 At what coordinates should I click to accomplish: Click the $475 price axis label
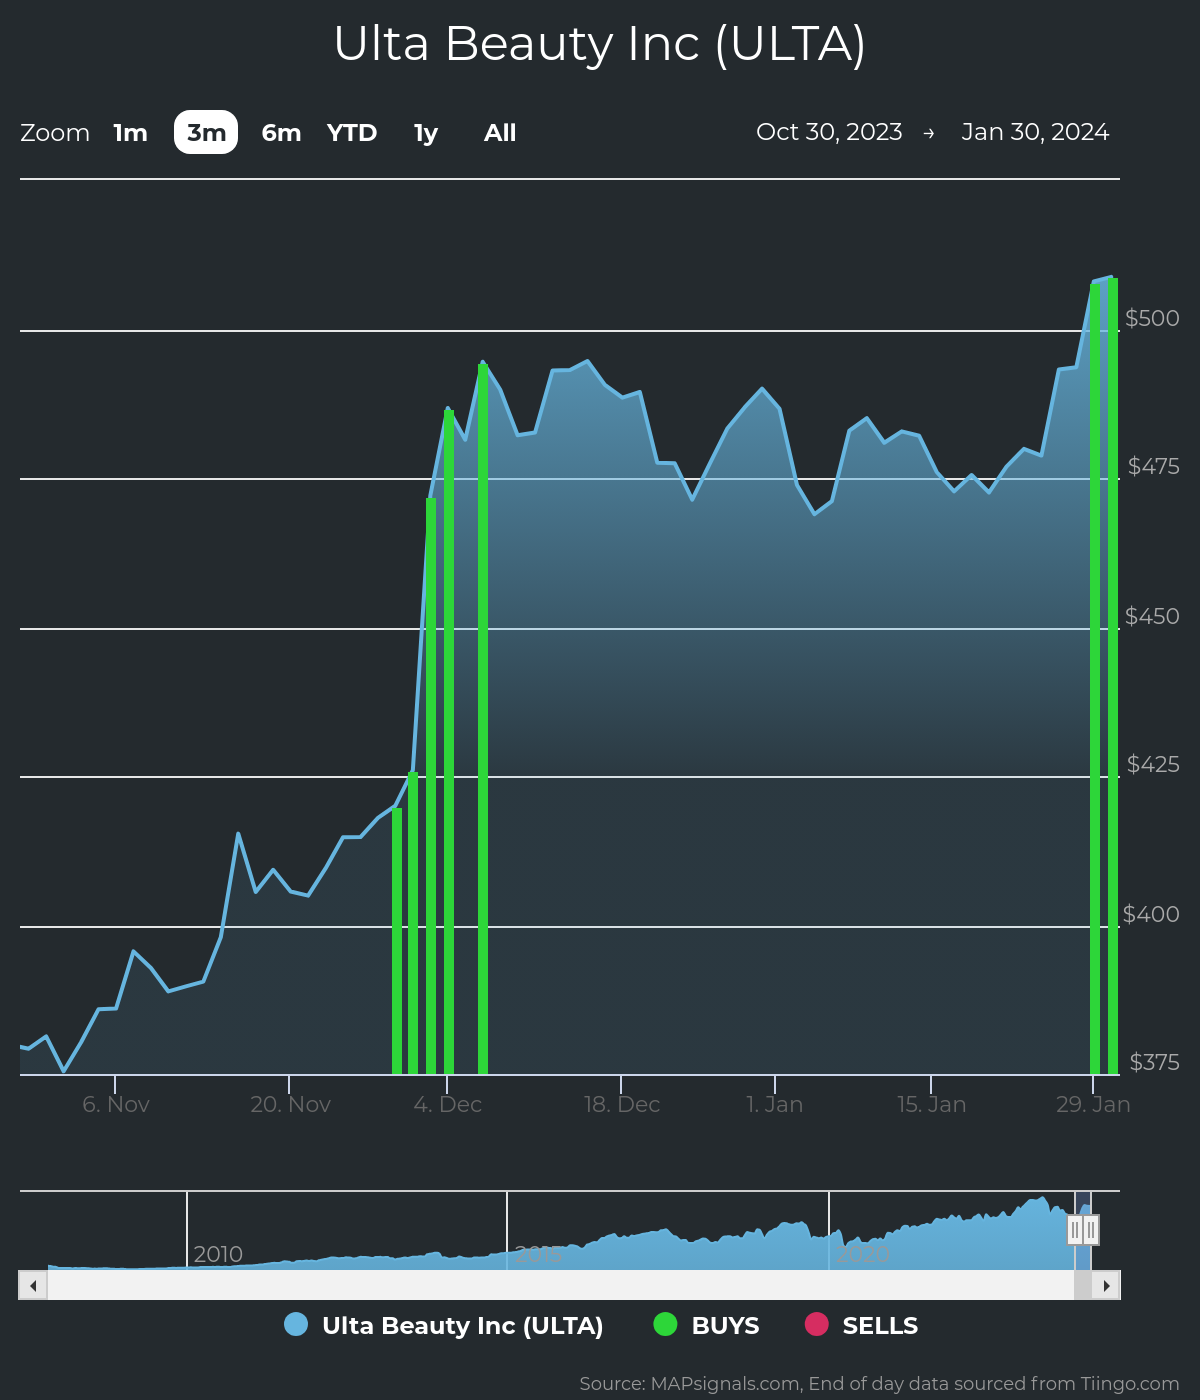1153,466
